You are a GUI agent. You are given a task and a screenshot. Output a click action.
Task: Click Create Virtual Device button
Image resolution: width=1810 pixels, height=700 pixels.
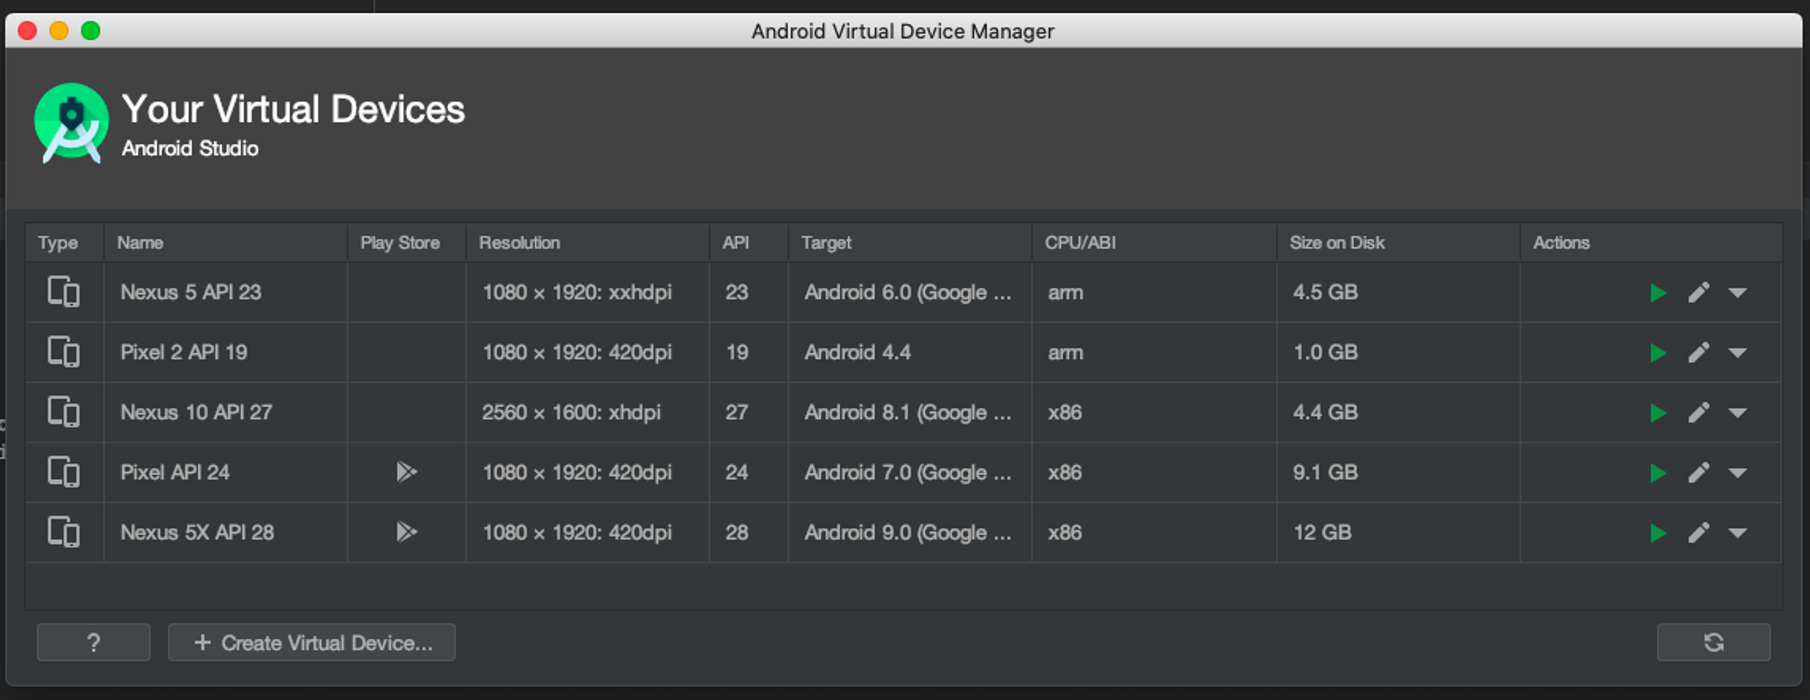point(312,642)
